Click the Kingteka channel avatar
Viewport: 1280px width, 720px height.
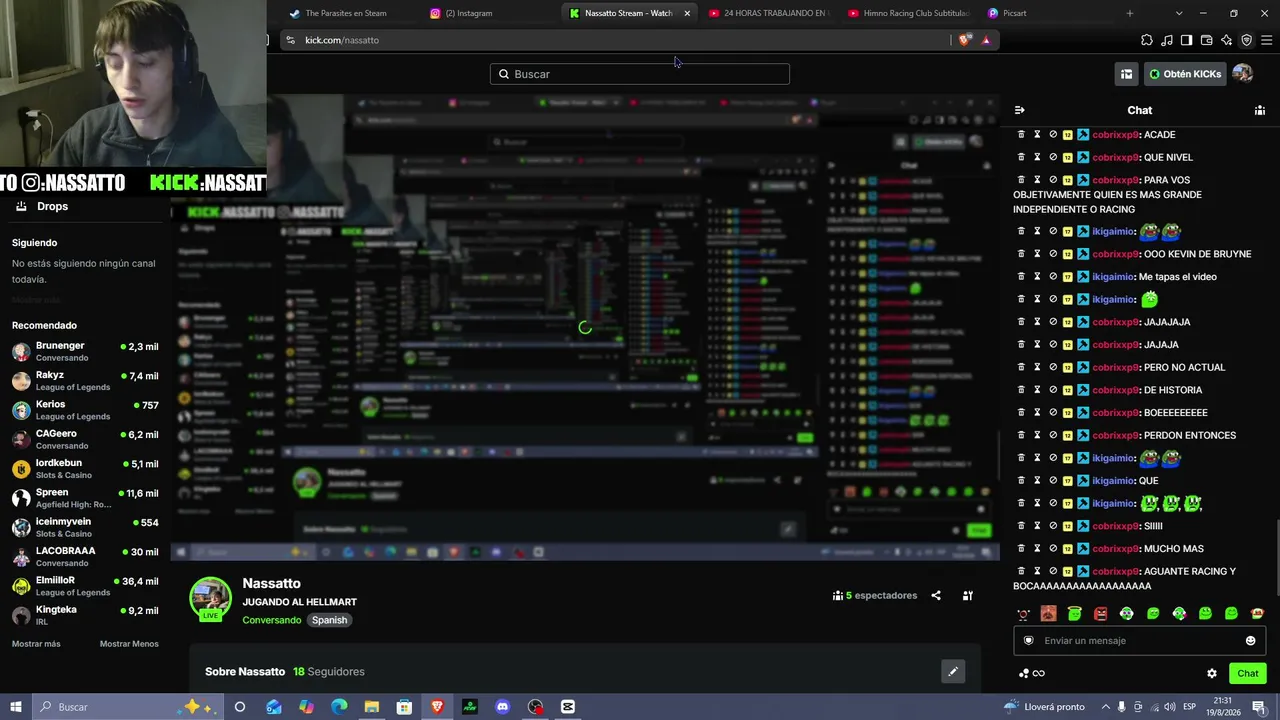click(21, 615)
